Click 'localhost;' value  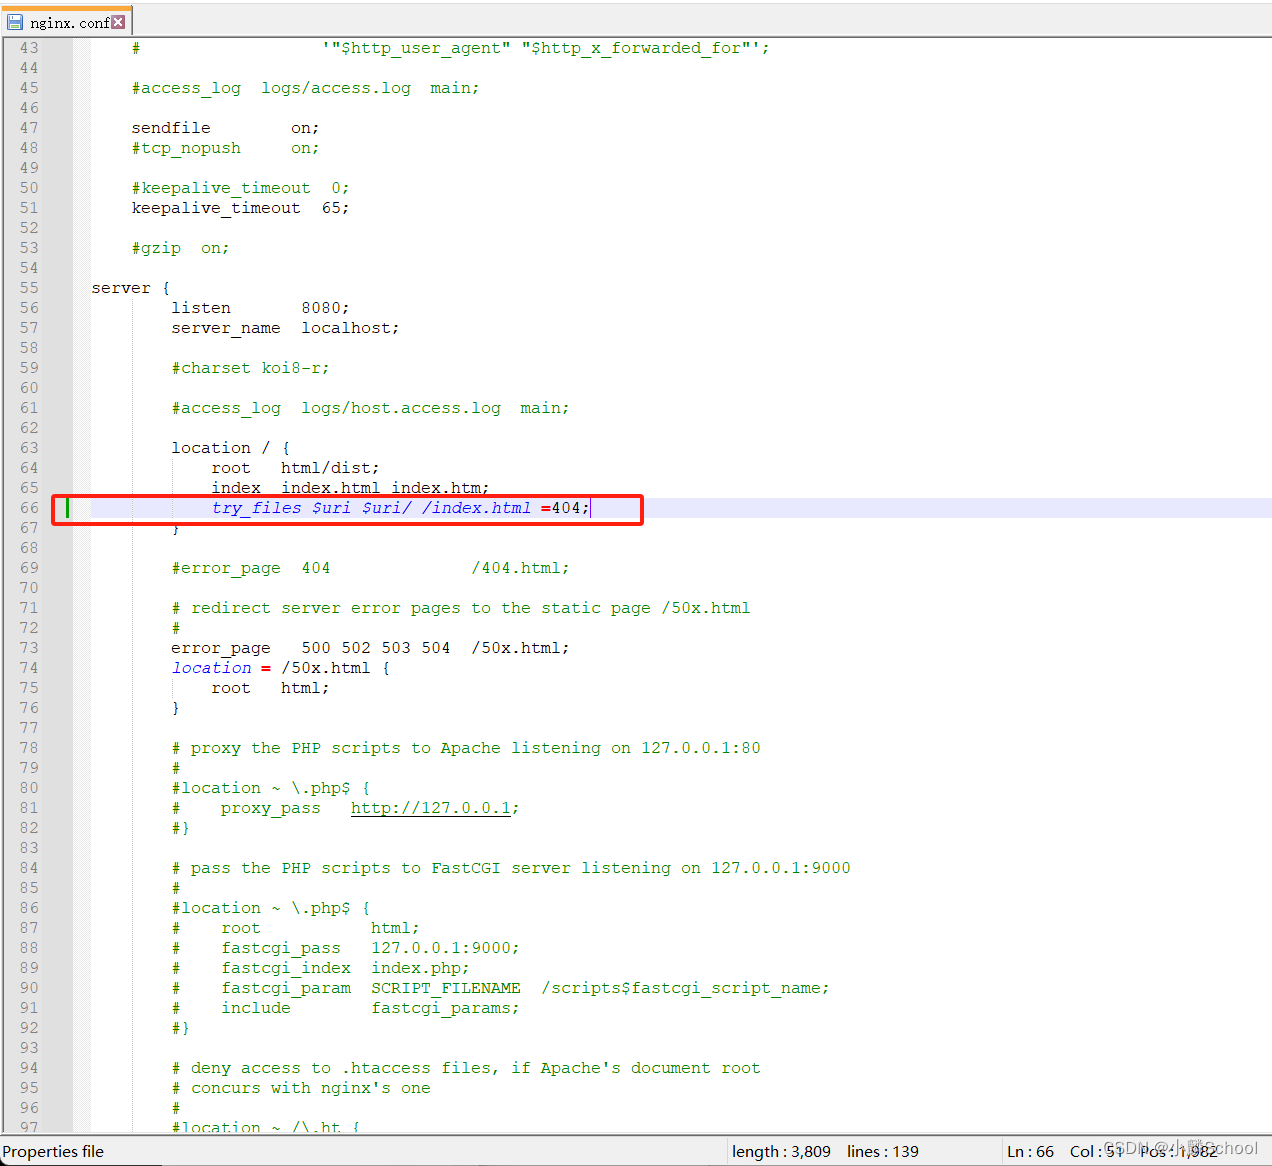[x=351, y=328]
